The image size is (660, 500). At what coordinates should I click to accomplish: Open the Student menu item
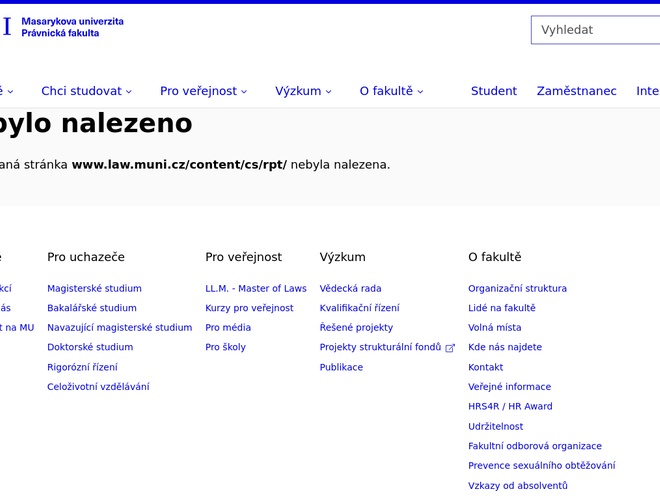(494, 91)
